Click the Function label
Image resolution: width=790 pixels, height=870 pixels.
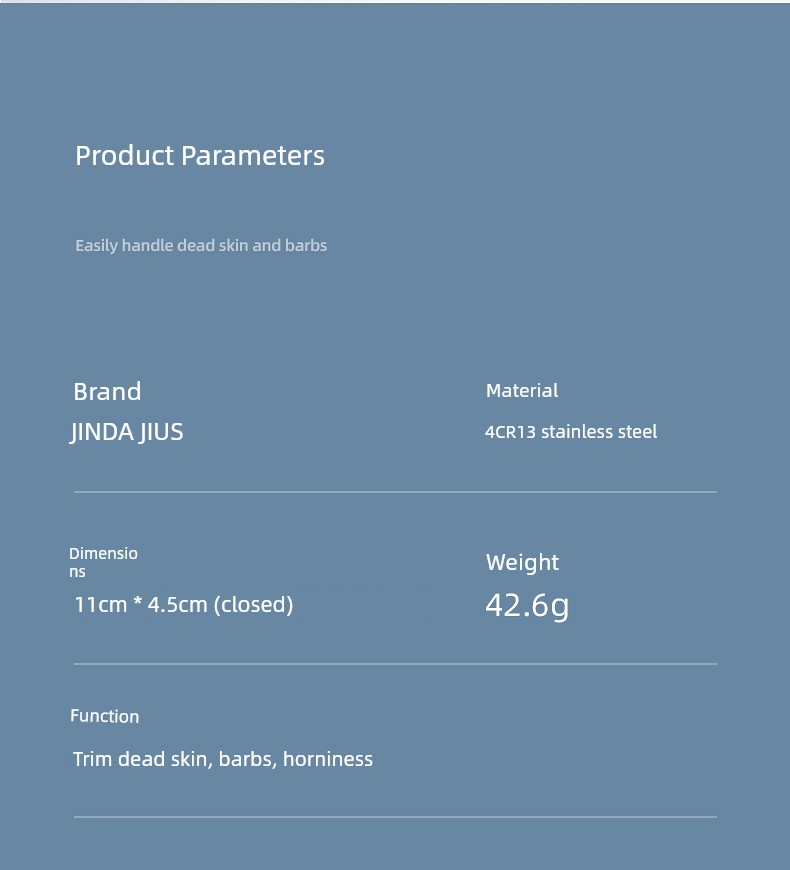(105, 716)
